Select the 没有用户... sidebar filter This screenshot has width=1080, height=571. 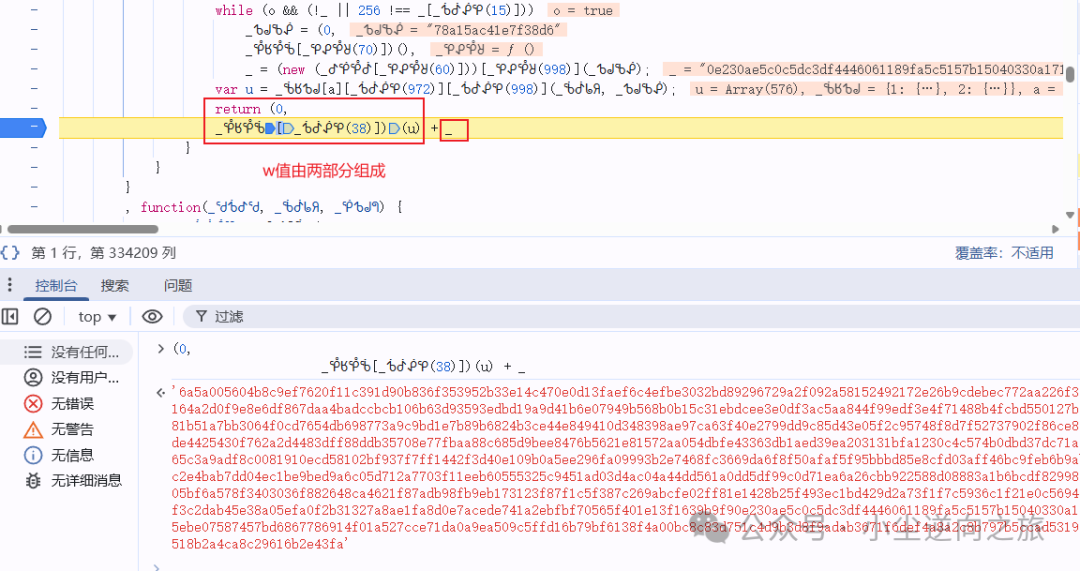pyautogui.click(x=68, y=377)
